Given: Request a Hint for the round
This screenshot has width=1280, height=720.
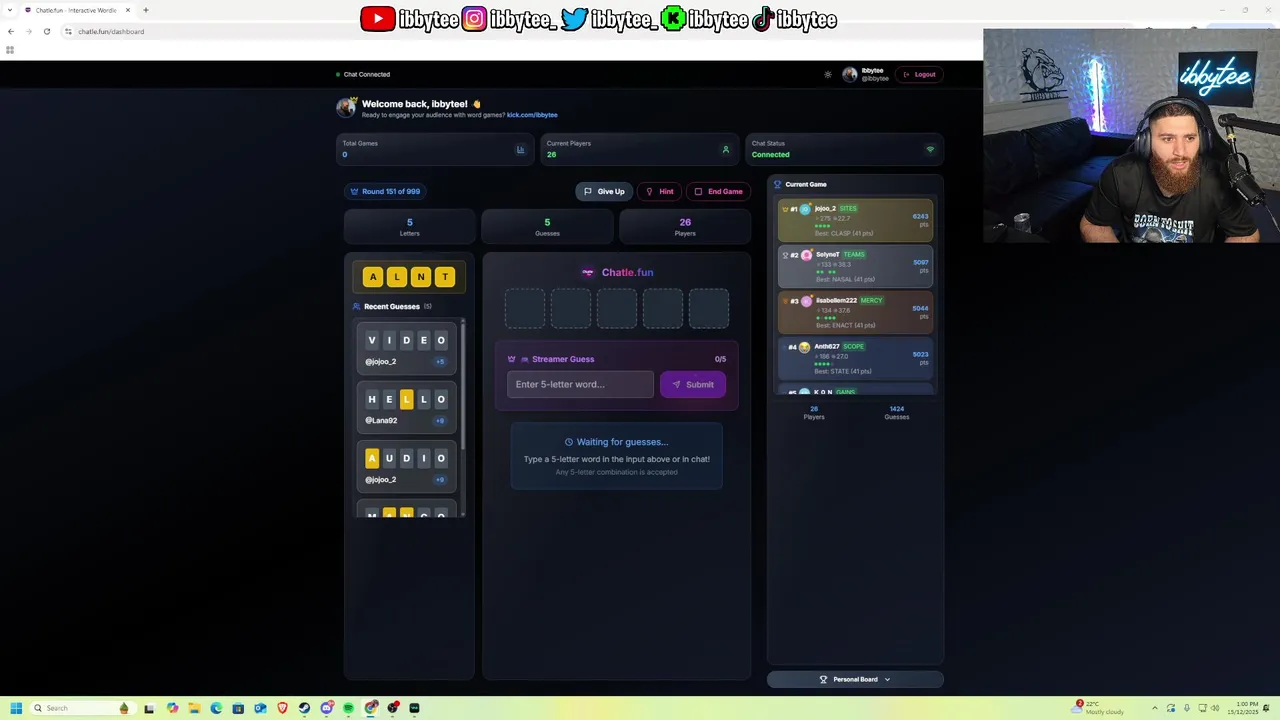Looking at the screenshot, I should [659, 191].
